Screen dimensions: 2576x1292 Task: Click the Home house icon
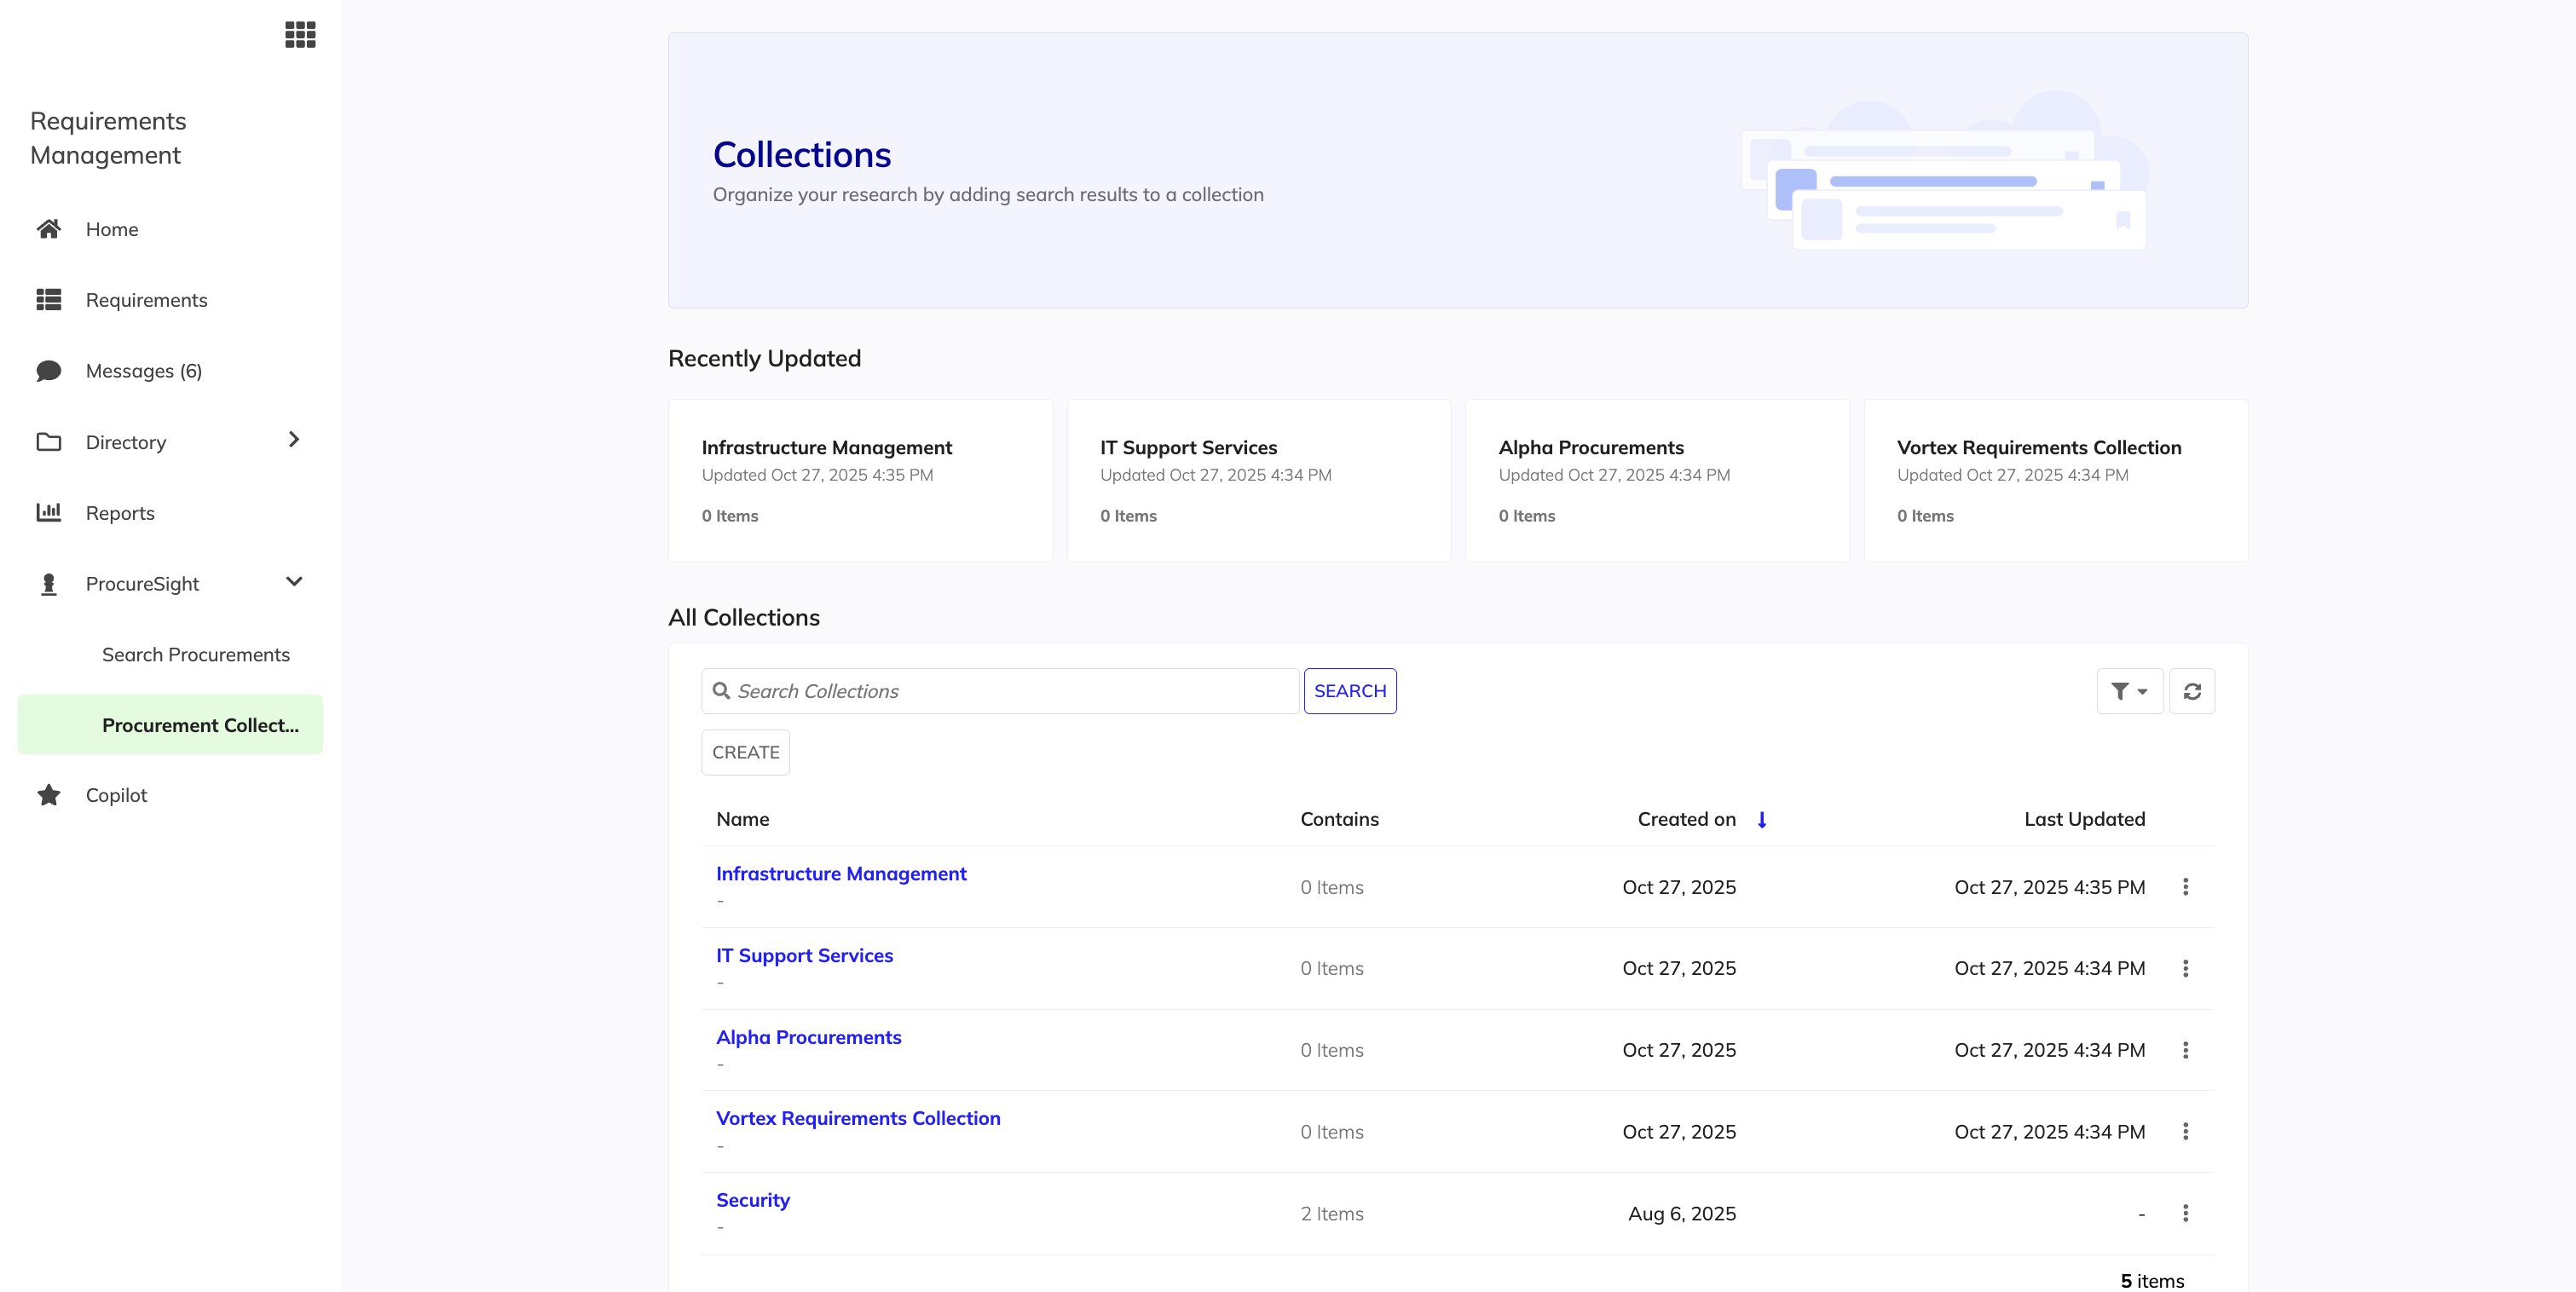48,229
